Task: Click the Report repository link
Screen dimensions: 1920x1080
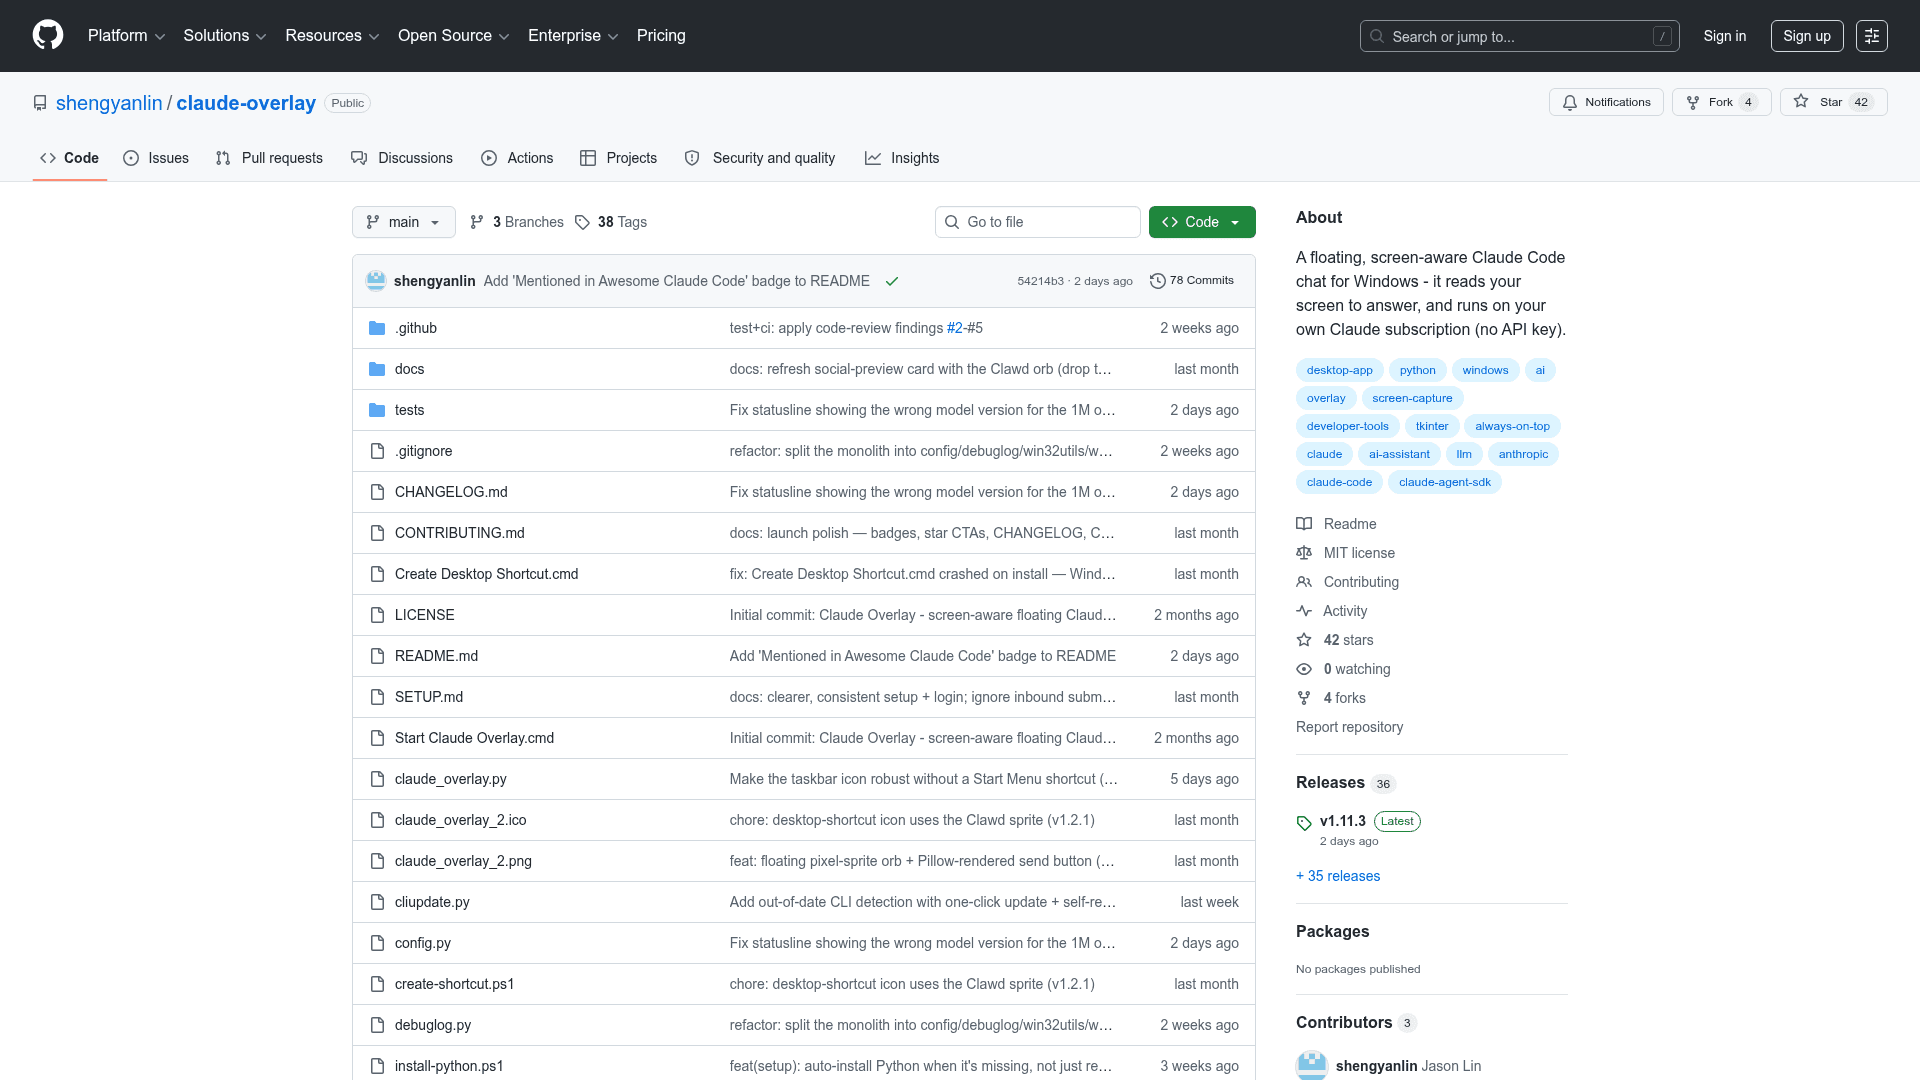Action: 1349,727
